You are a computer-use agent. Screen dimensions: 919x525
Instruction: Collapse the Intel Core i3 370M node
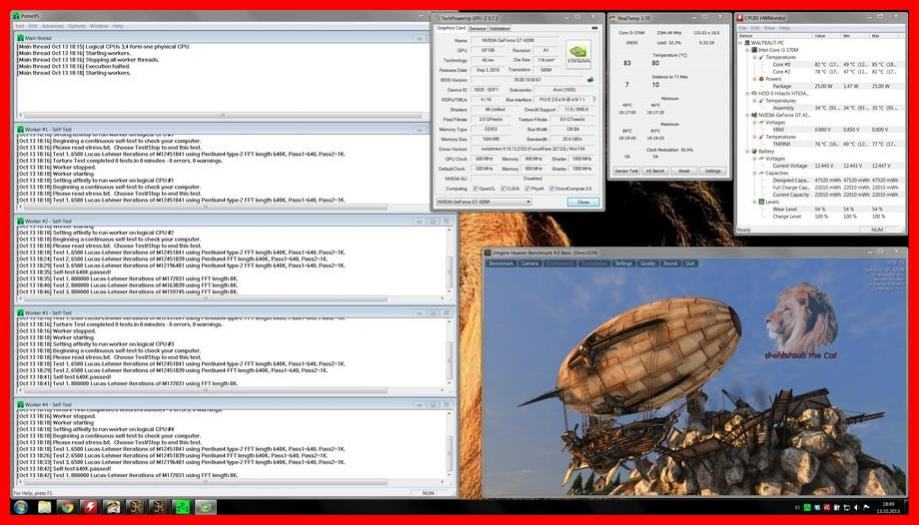pos(747,50)
